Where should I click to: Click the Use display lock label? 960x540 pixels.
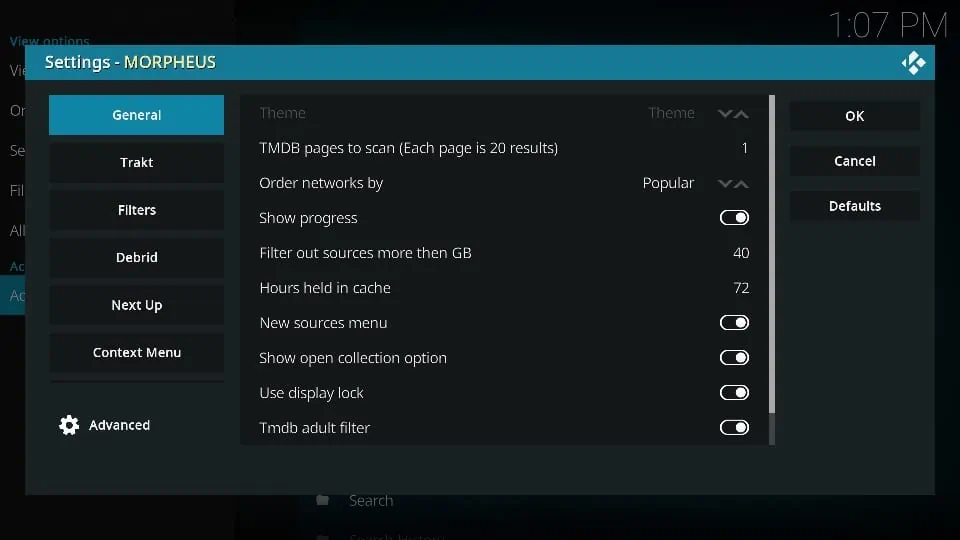coord(311,392)
